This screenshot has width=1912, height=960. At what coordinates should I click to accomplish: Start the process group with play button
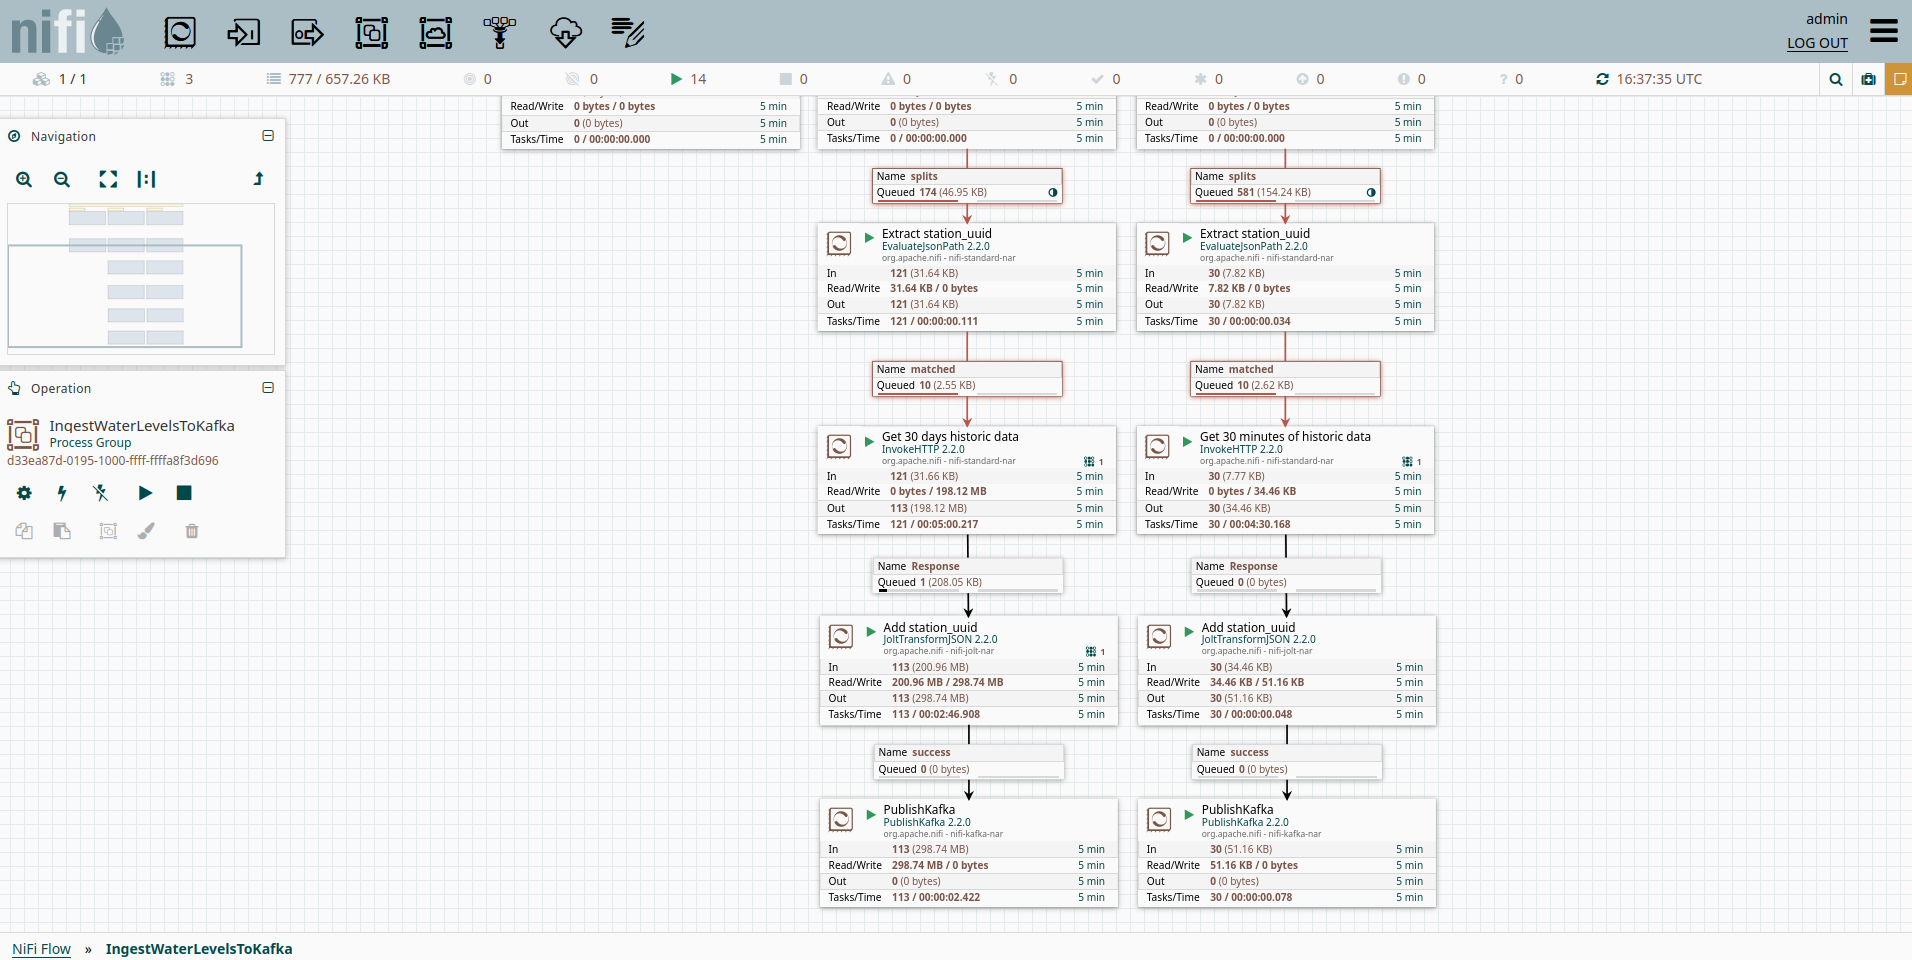coord(145,493)
